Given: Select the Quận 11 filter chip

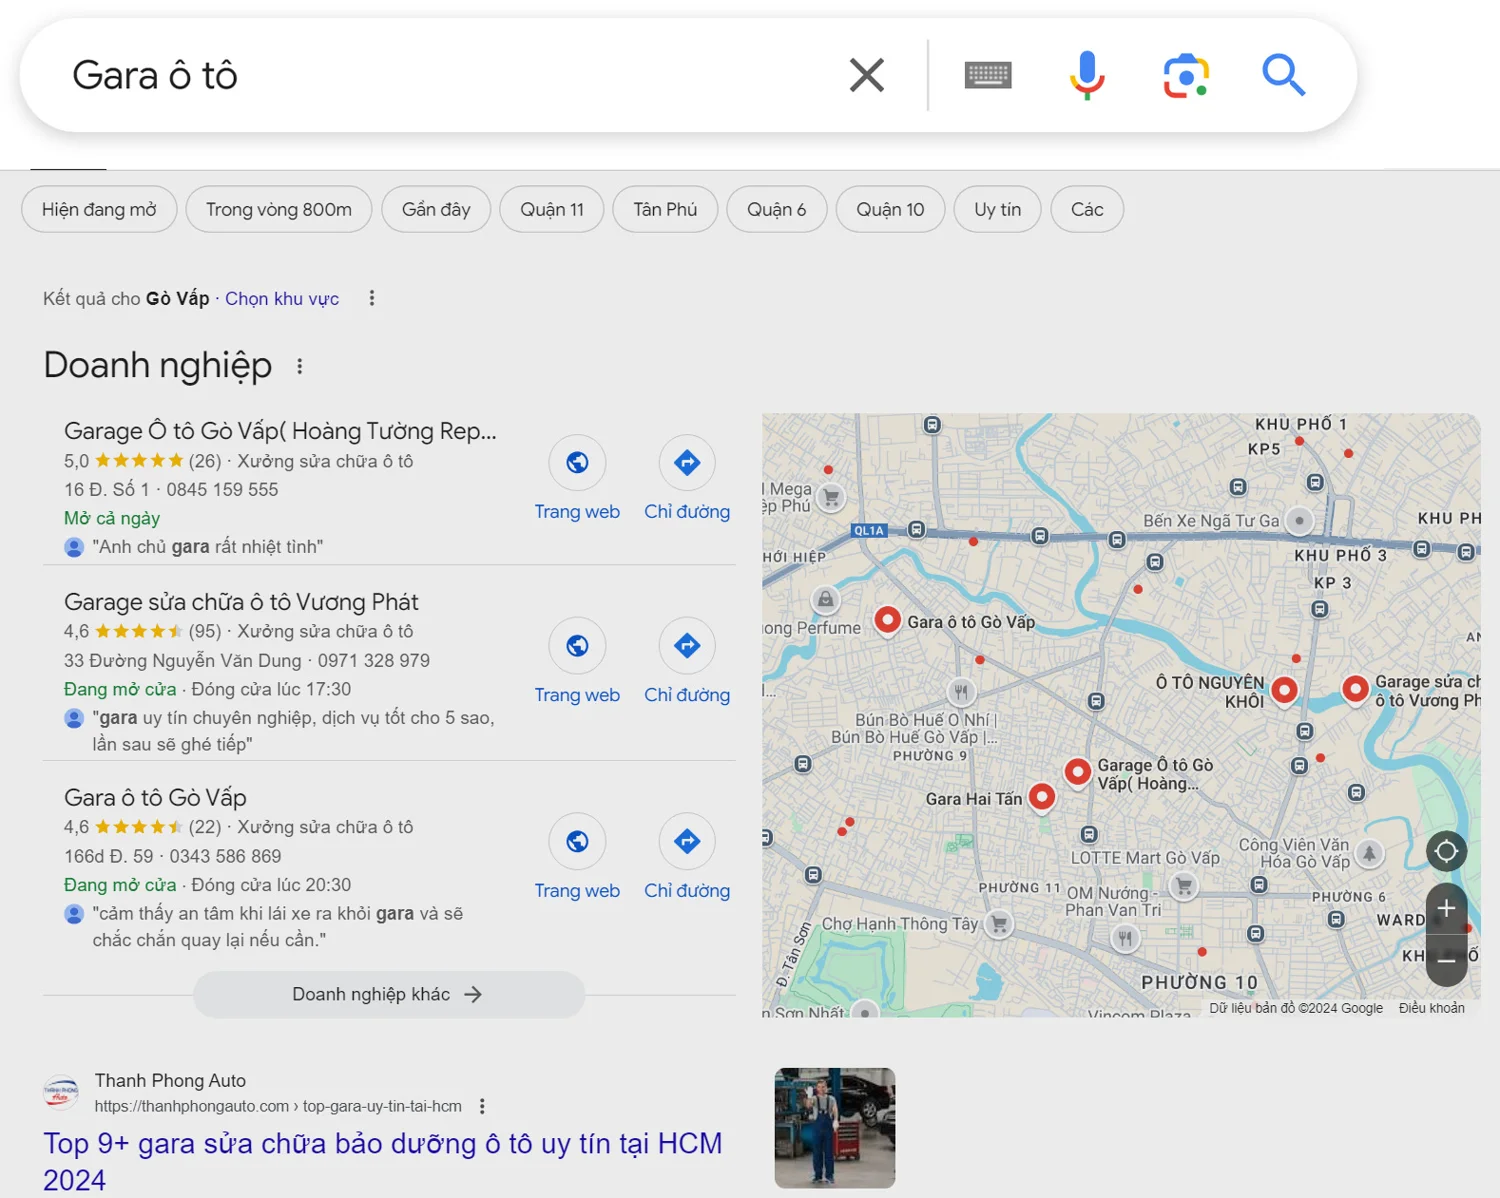Looking at the screenshot, I should pyautogui.click(x=552, y=209).
